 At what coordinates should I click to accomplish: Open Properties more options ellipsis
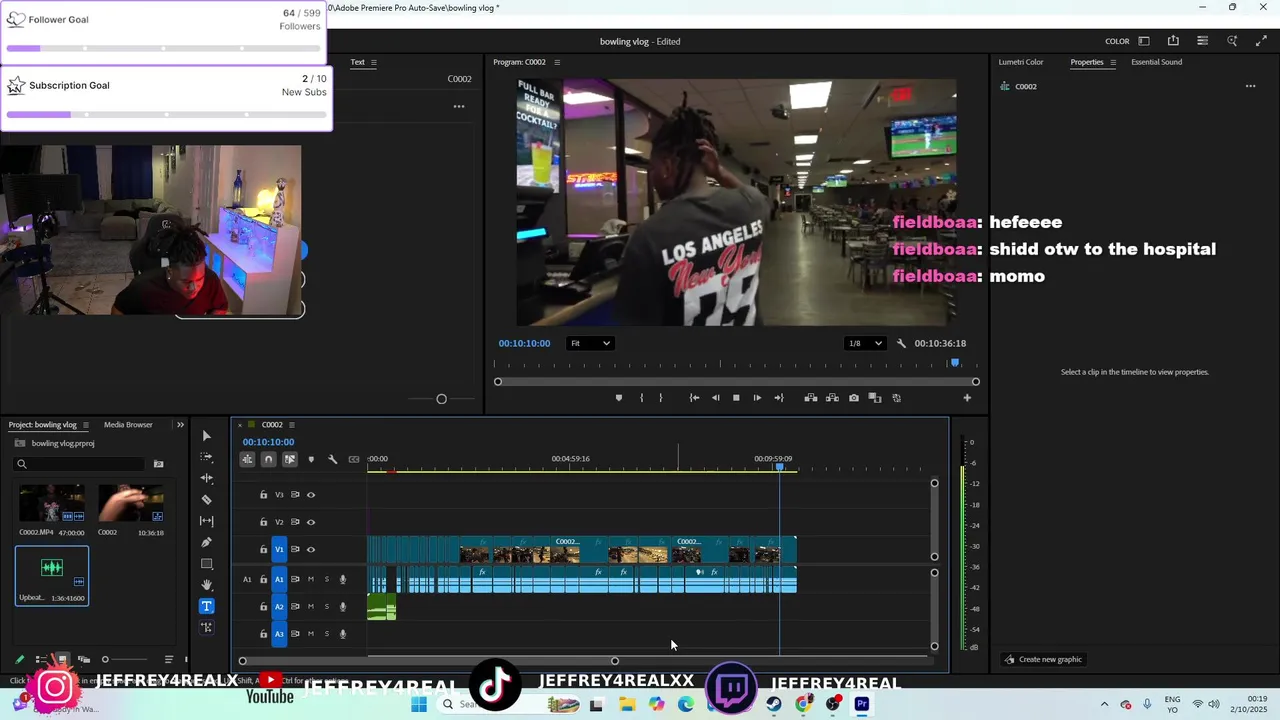click(1250, 86)
